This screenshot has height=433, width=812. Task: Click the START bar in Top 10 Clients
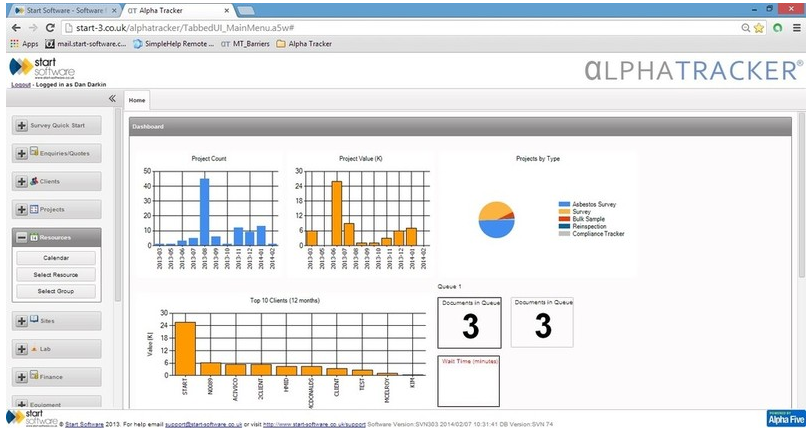(185, 349)
